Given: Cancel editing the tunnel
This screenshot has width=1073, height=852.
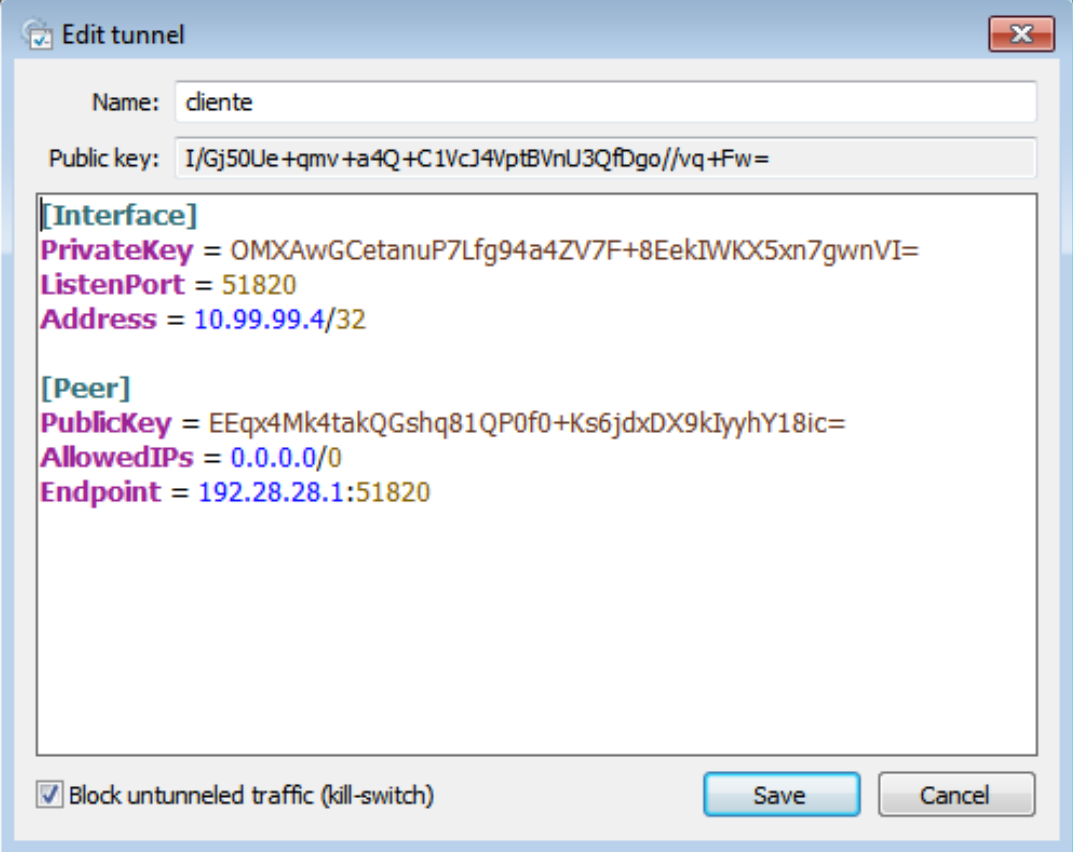Looking at the screenshot, I should point(955,796).
